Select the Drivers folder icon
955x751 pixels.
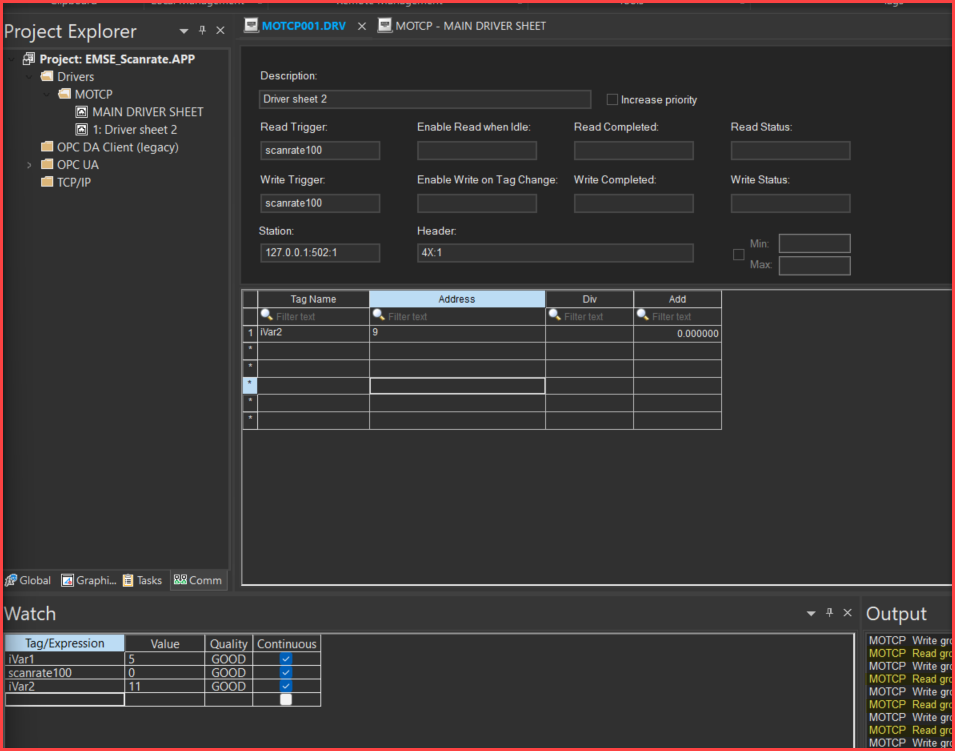coord(47,76)
